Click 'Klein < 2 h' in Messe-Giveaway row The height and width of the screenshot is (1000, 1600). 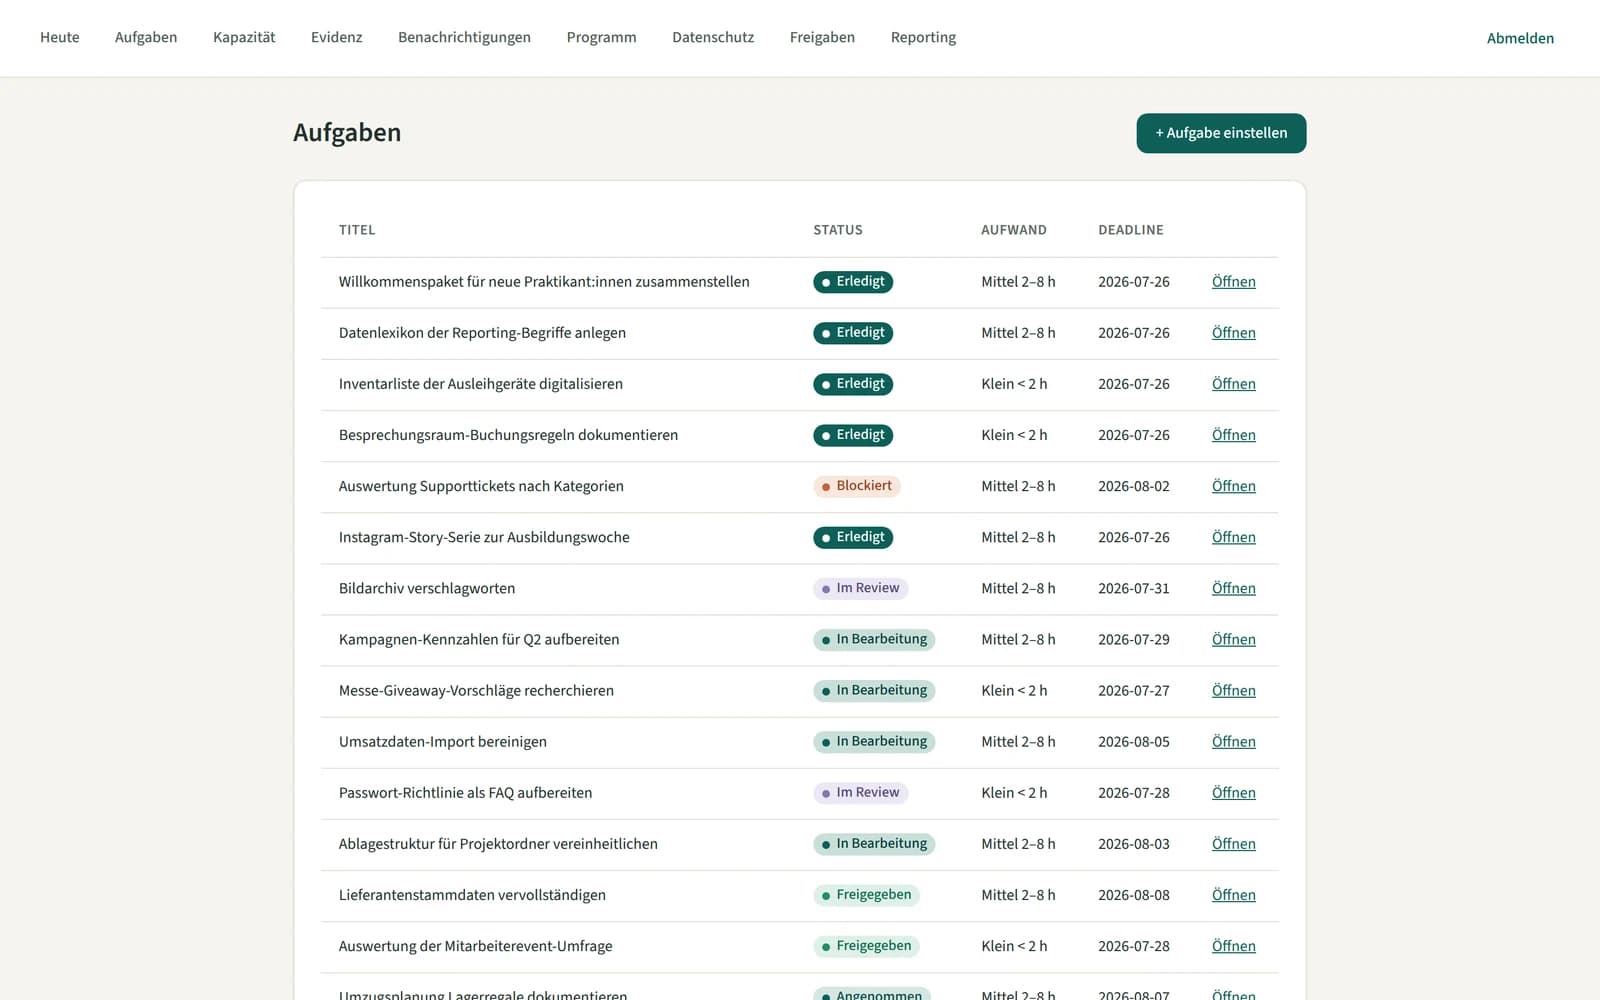click(x=1014, y=691)
